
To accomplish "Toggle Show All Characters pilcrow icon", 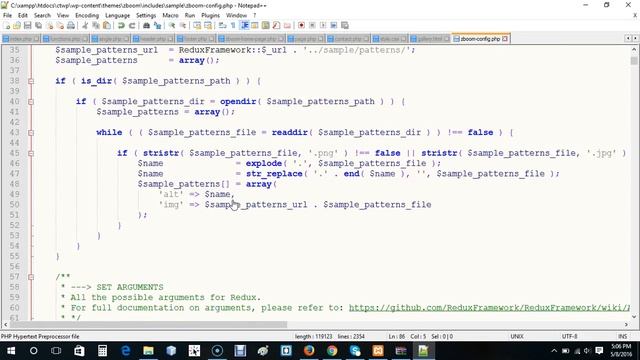I will (233, 26).
